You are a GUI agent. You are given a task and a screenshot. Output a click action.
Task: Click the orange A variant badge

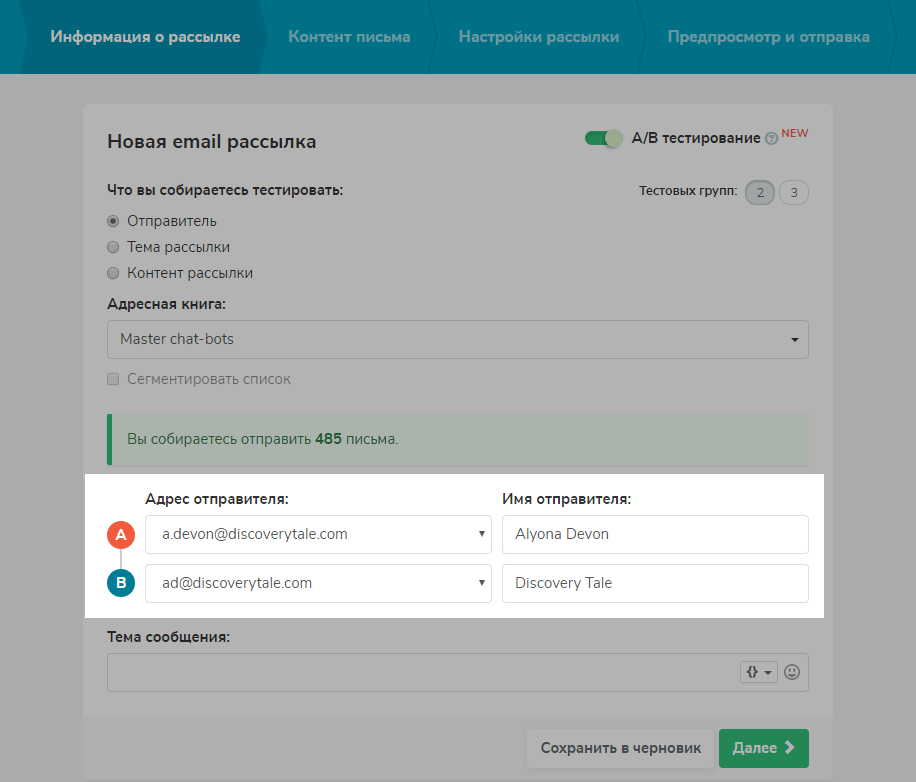[121, 535]
